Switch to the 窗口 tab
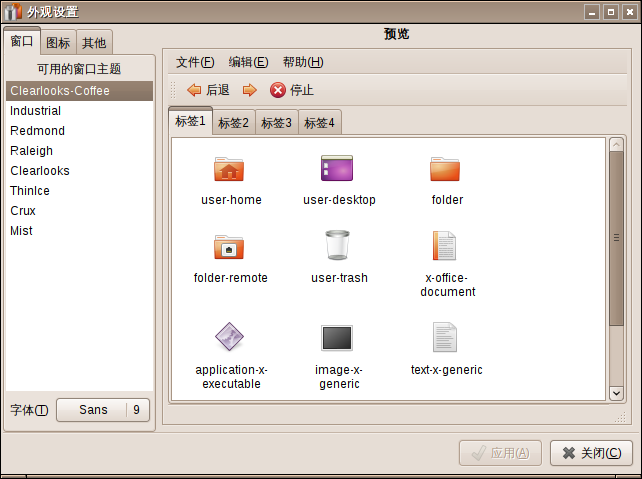This screenshot has width=642, height=479. [22, 41]
